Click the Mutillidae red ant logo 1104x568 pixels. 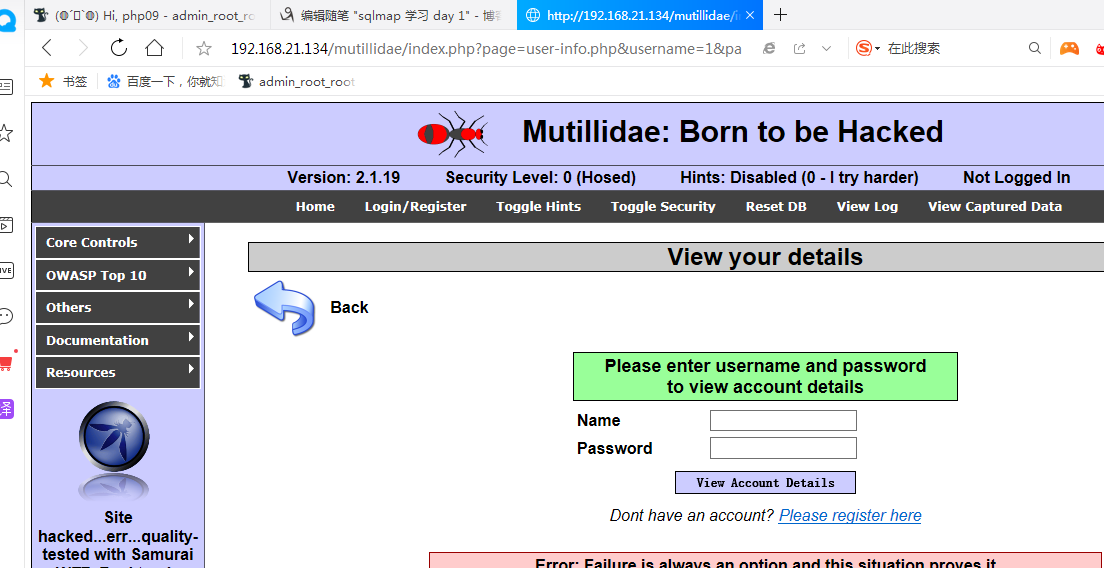pyautogui.click(x=452, y=133)
